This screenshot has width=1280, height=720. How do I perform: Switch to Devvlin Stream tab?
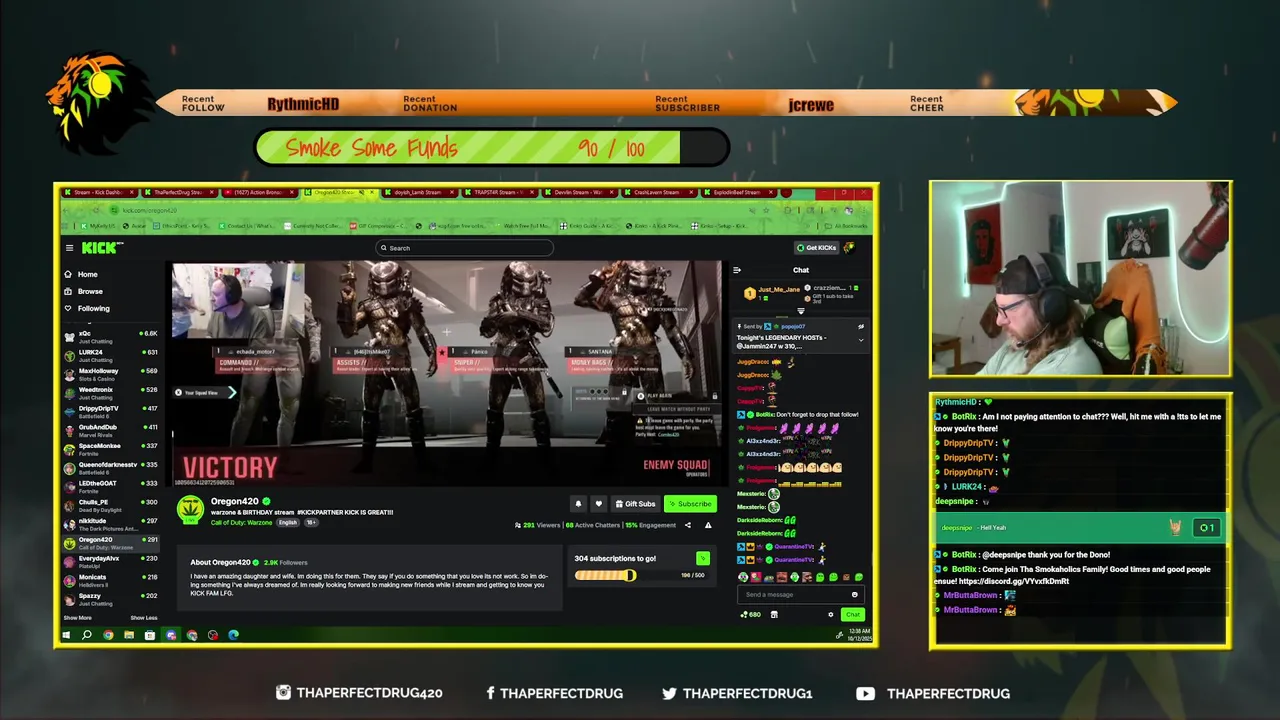click(579, 192)
